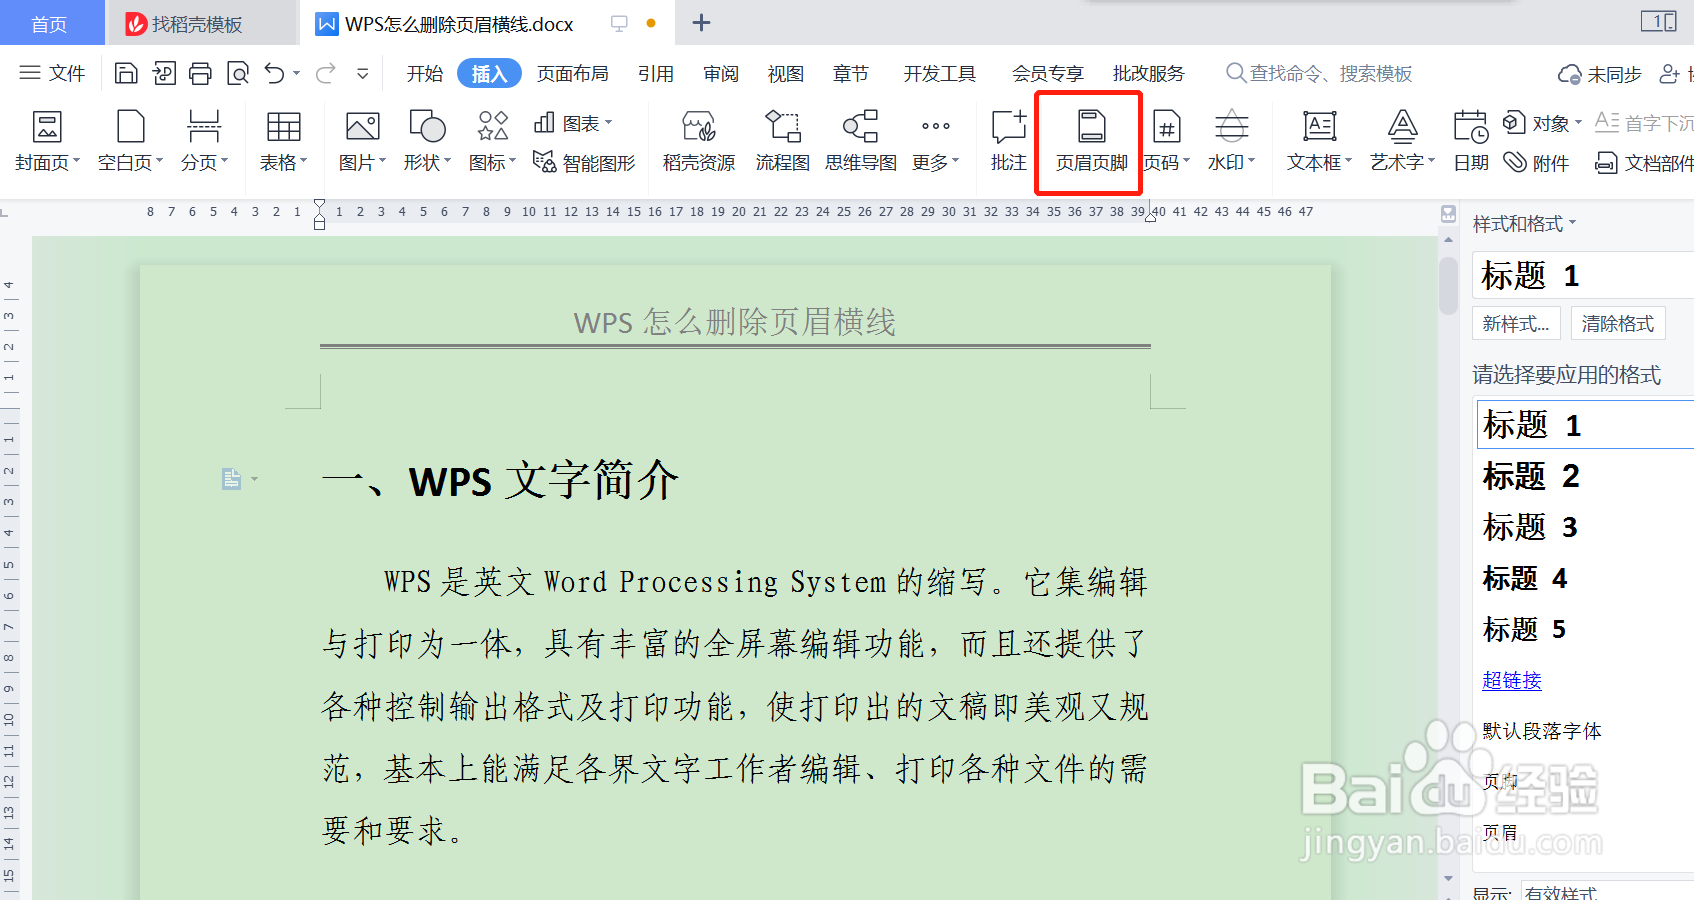Insert a flowchart (流程图)
This screenshot has width=1694, height=900.
(x=782, y=141)
